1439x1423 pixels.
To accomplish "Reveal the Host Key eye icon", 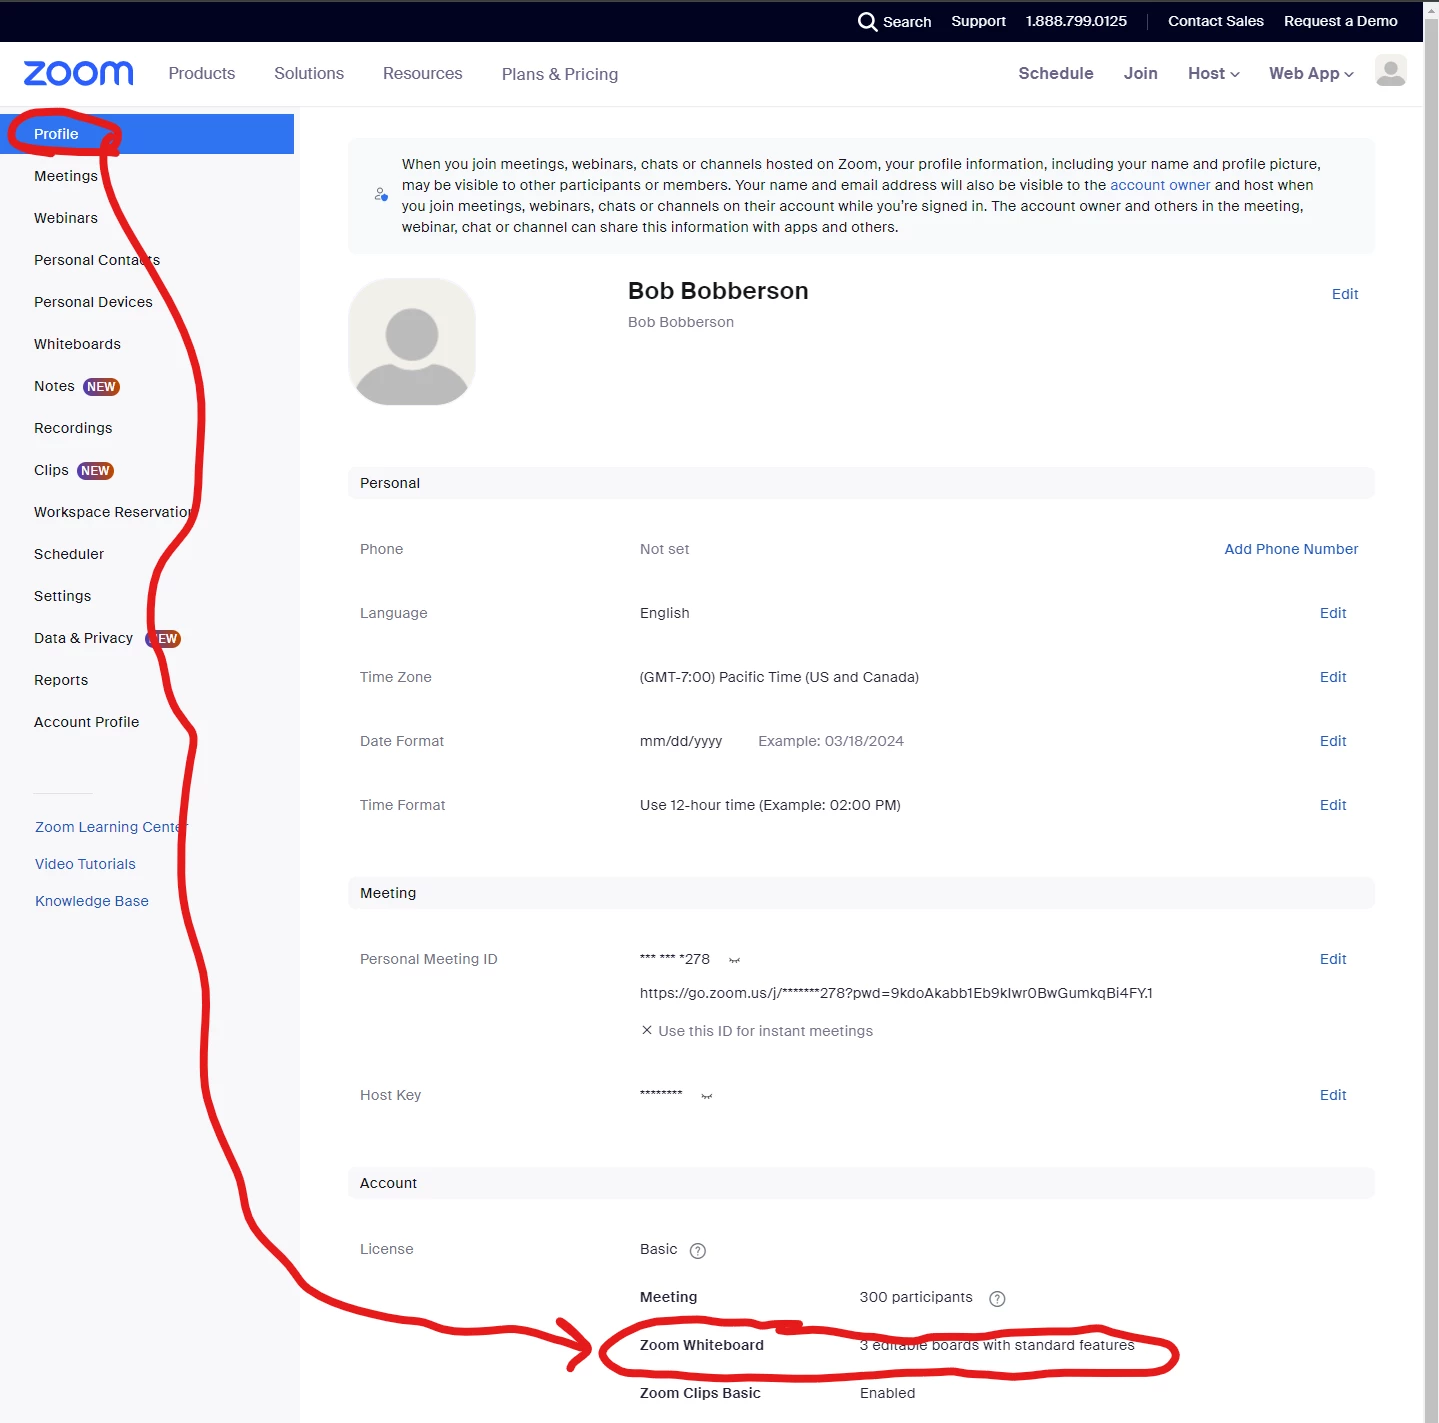I will point(707,1096).
